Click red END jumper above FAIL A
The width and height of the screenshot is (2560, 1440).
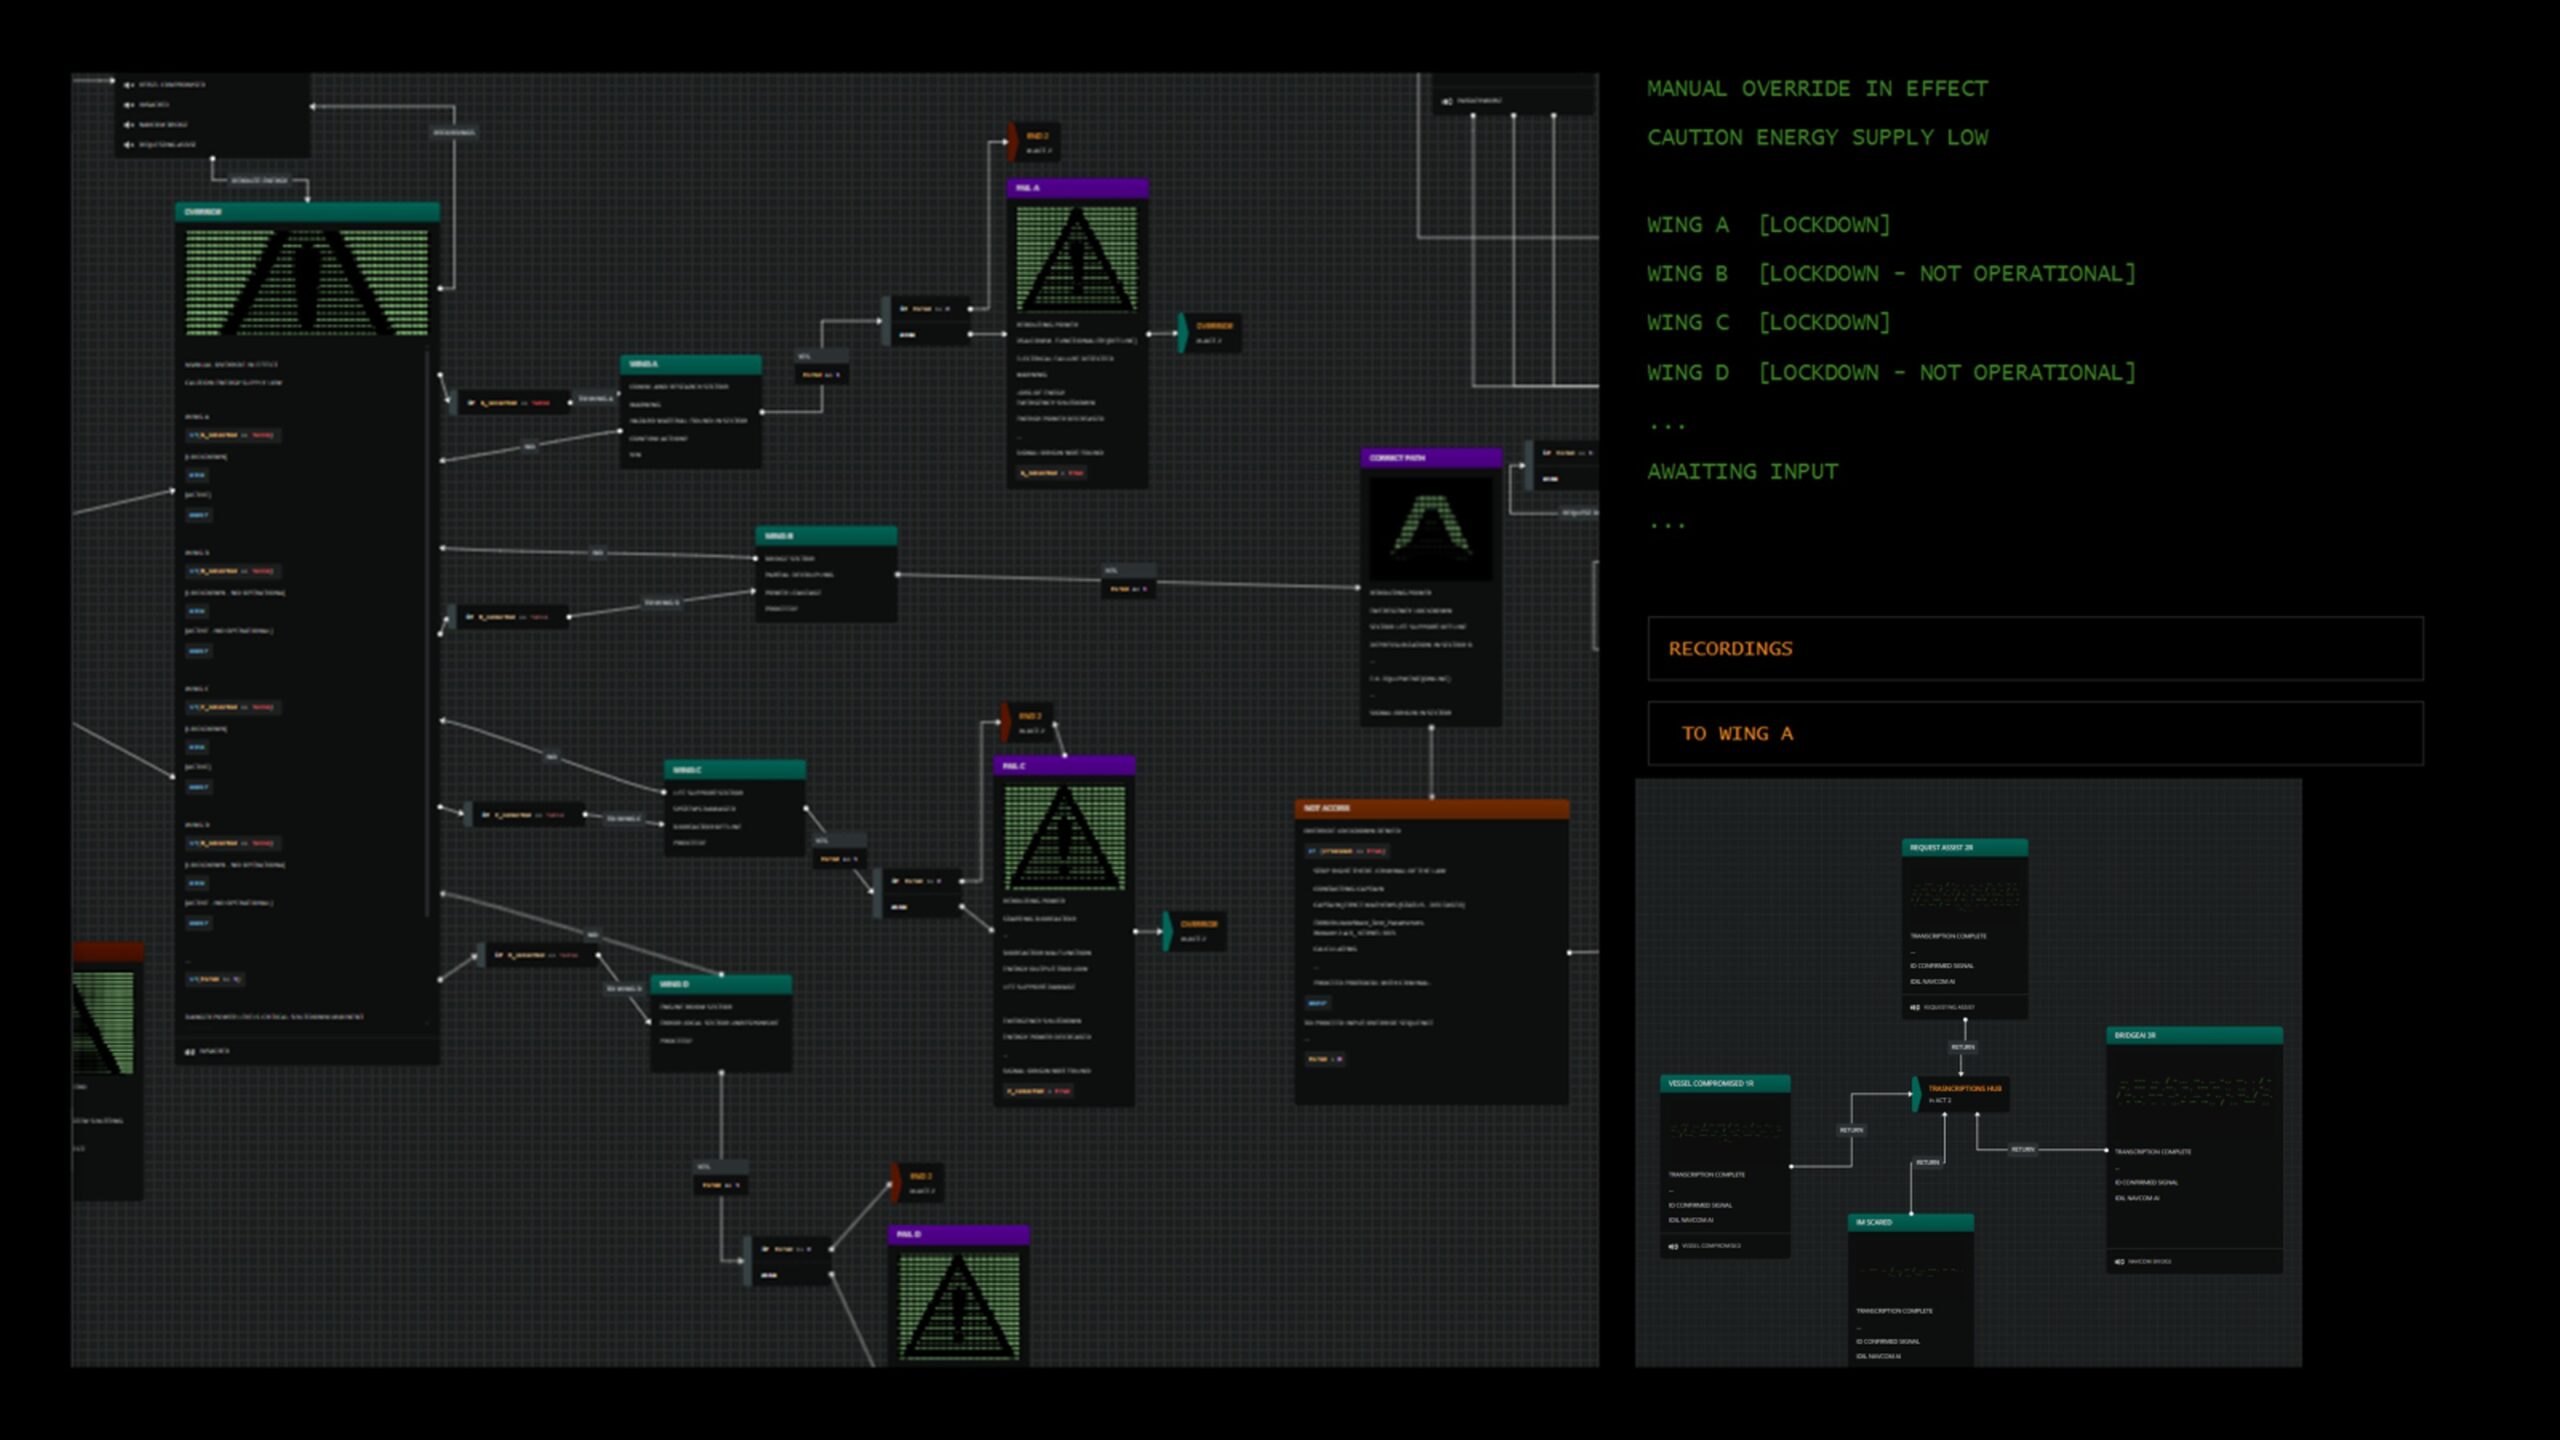coord(1014,142)
